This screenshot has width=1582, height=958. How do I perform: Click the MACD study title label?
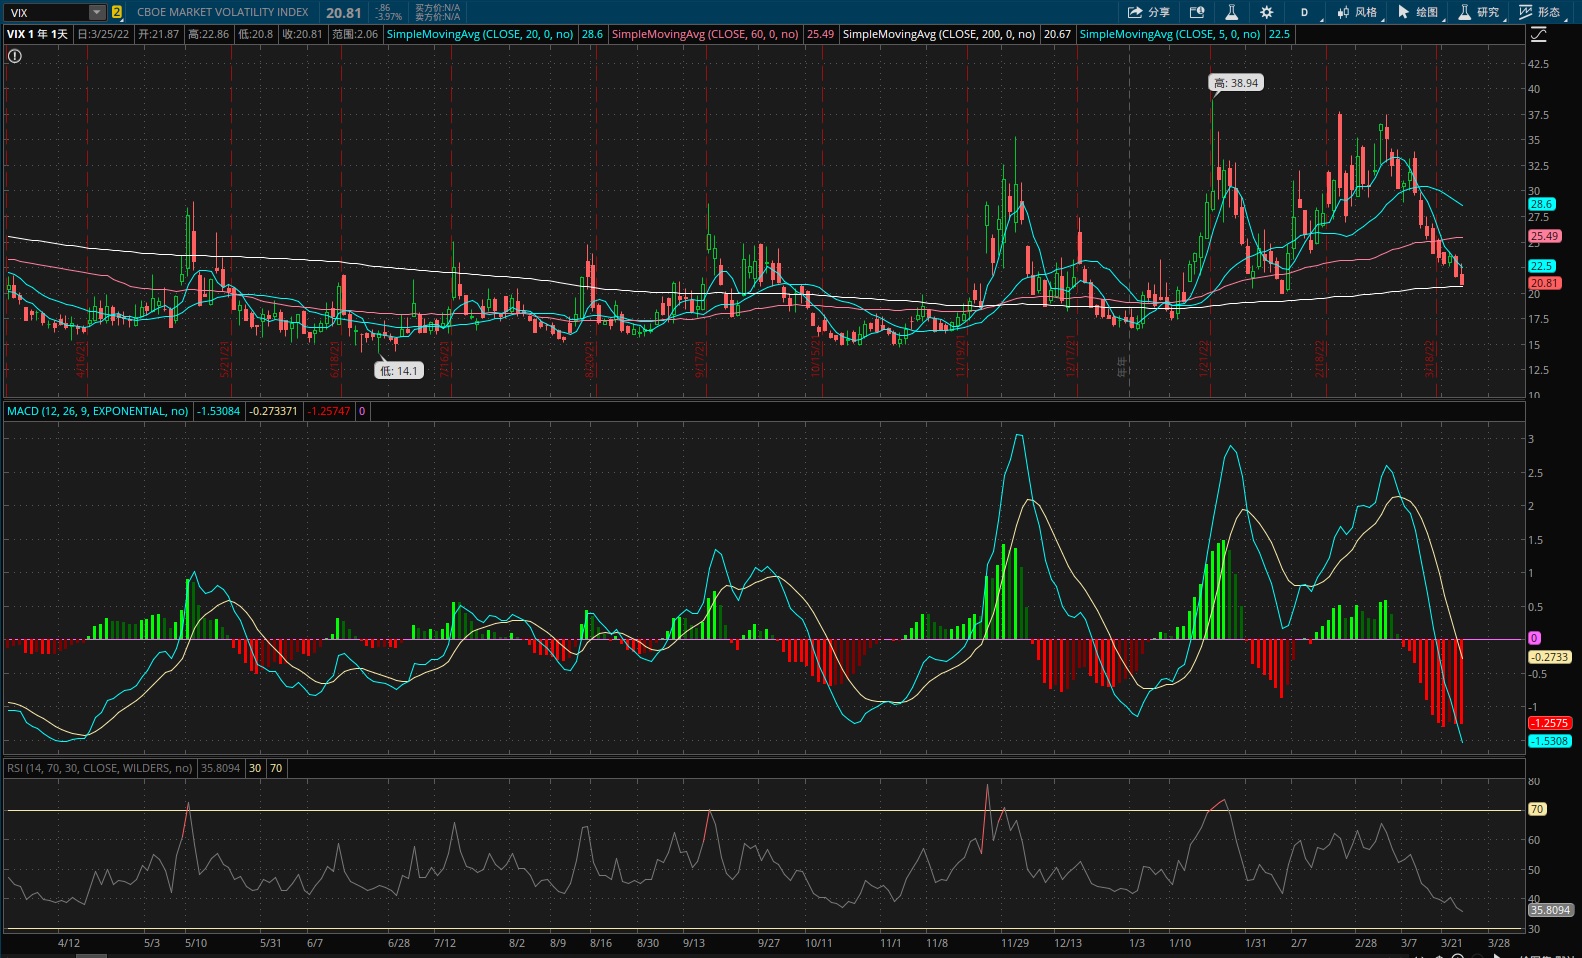[x=97, y=411]
